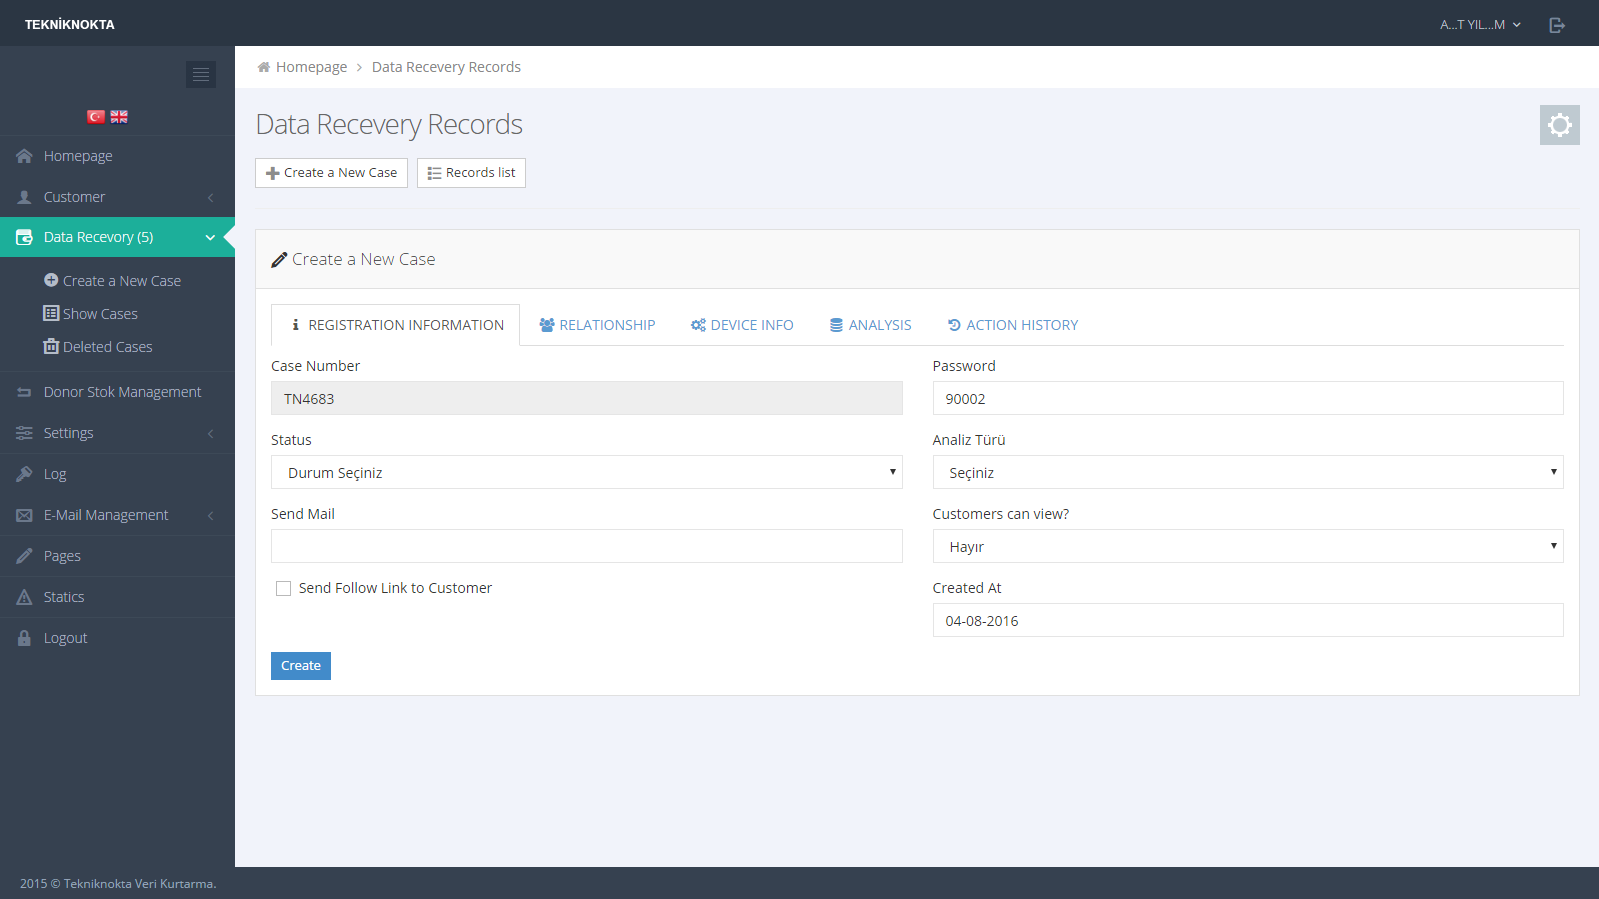Click the sign-out icon in top bar
Image resolution: width=1599 pixels, height=899 pixels.
coord(1557,25)
